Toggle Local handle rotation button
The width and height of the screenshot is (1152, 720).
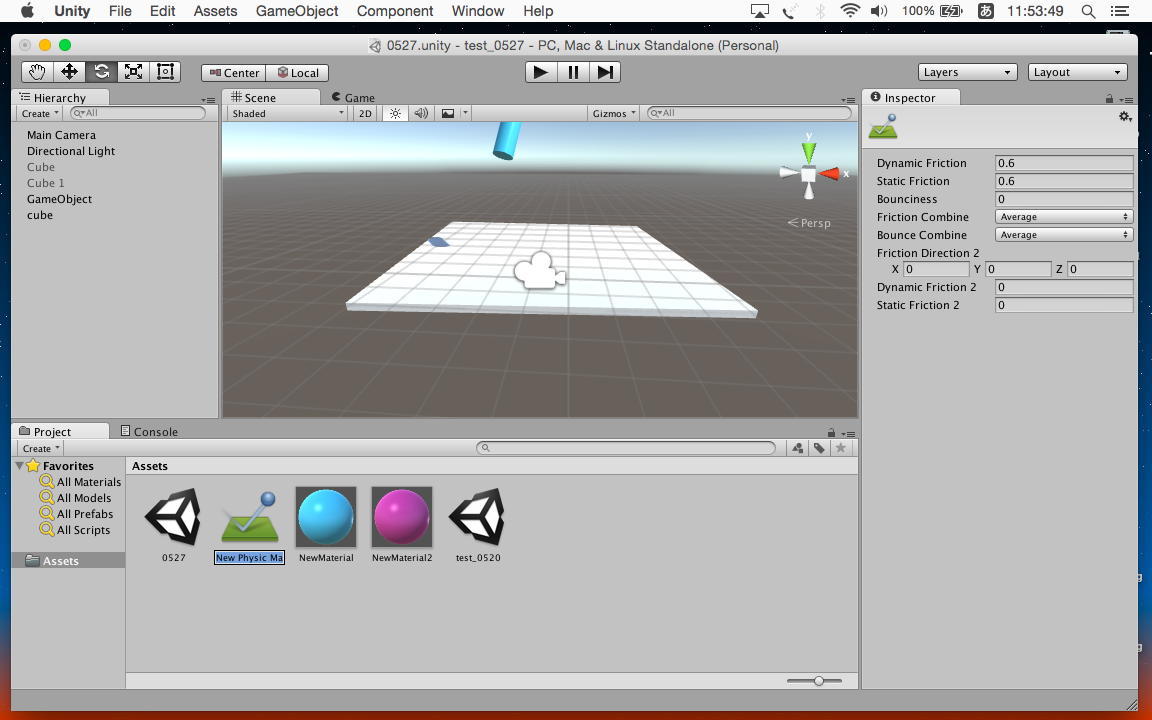(298, 73)
